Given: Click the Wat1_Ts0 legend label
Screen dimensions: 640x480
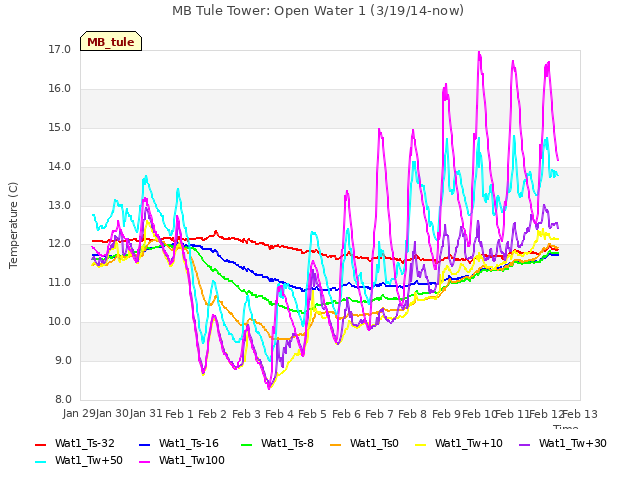Looking at the screenshot, I should click(x=374, y=443).
